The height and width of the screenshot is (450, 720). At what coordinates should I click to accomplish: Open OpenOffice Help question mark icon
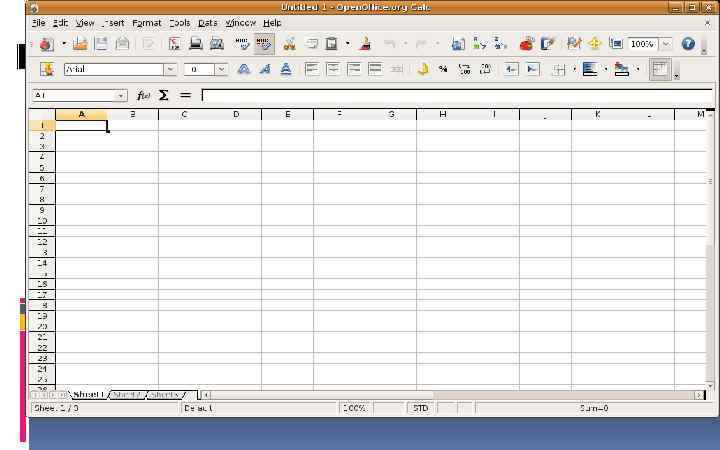click(688, 44)
